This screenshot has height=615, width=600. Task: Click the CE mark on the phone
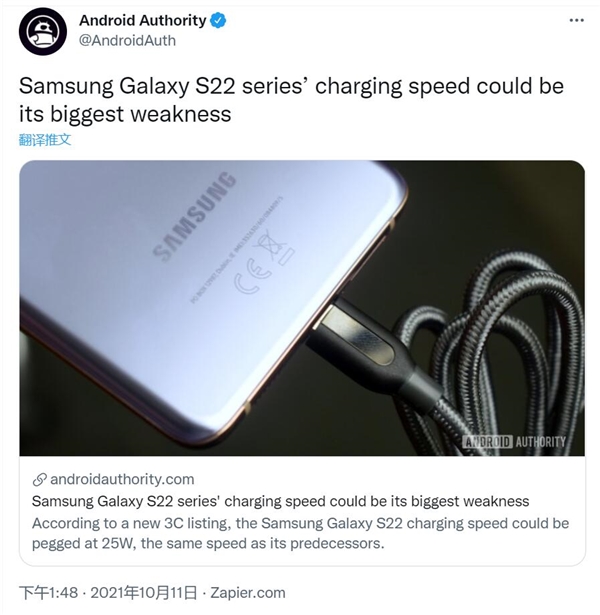253,278
